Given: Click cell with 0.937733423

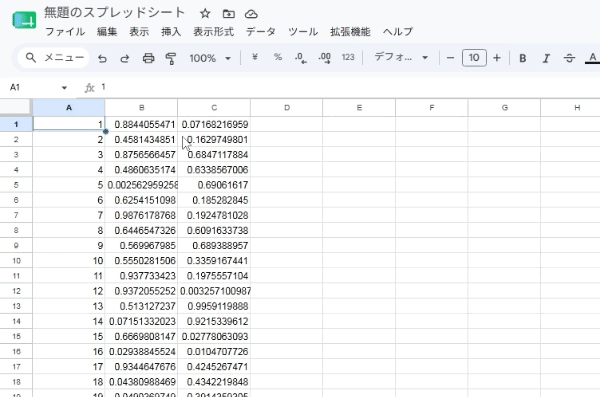Looking at the screenshot, I should click(141, 276).
